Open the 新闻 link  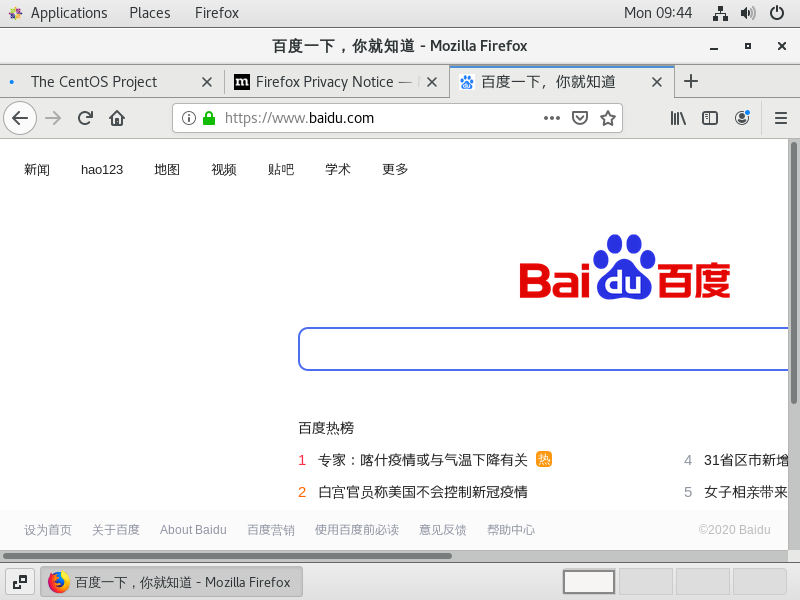click(37, 169)
